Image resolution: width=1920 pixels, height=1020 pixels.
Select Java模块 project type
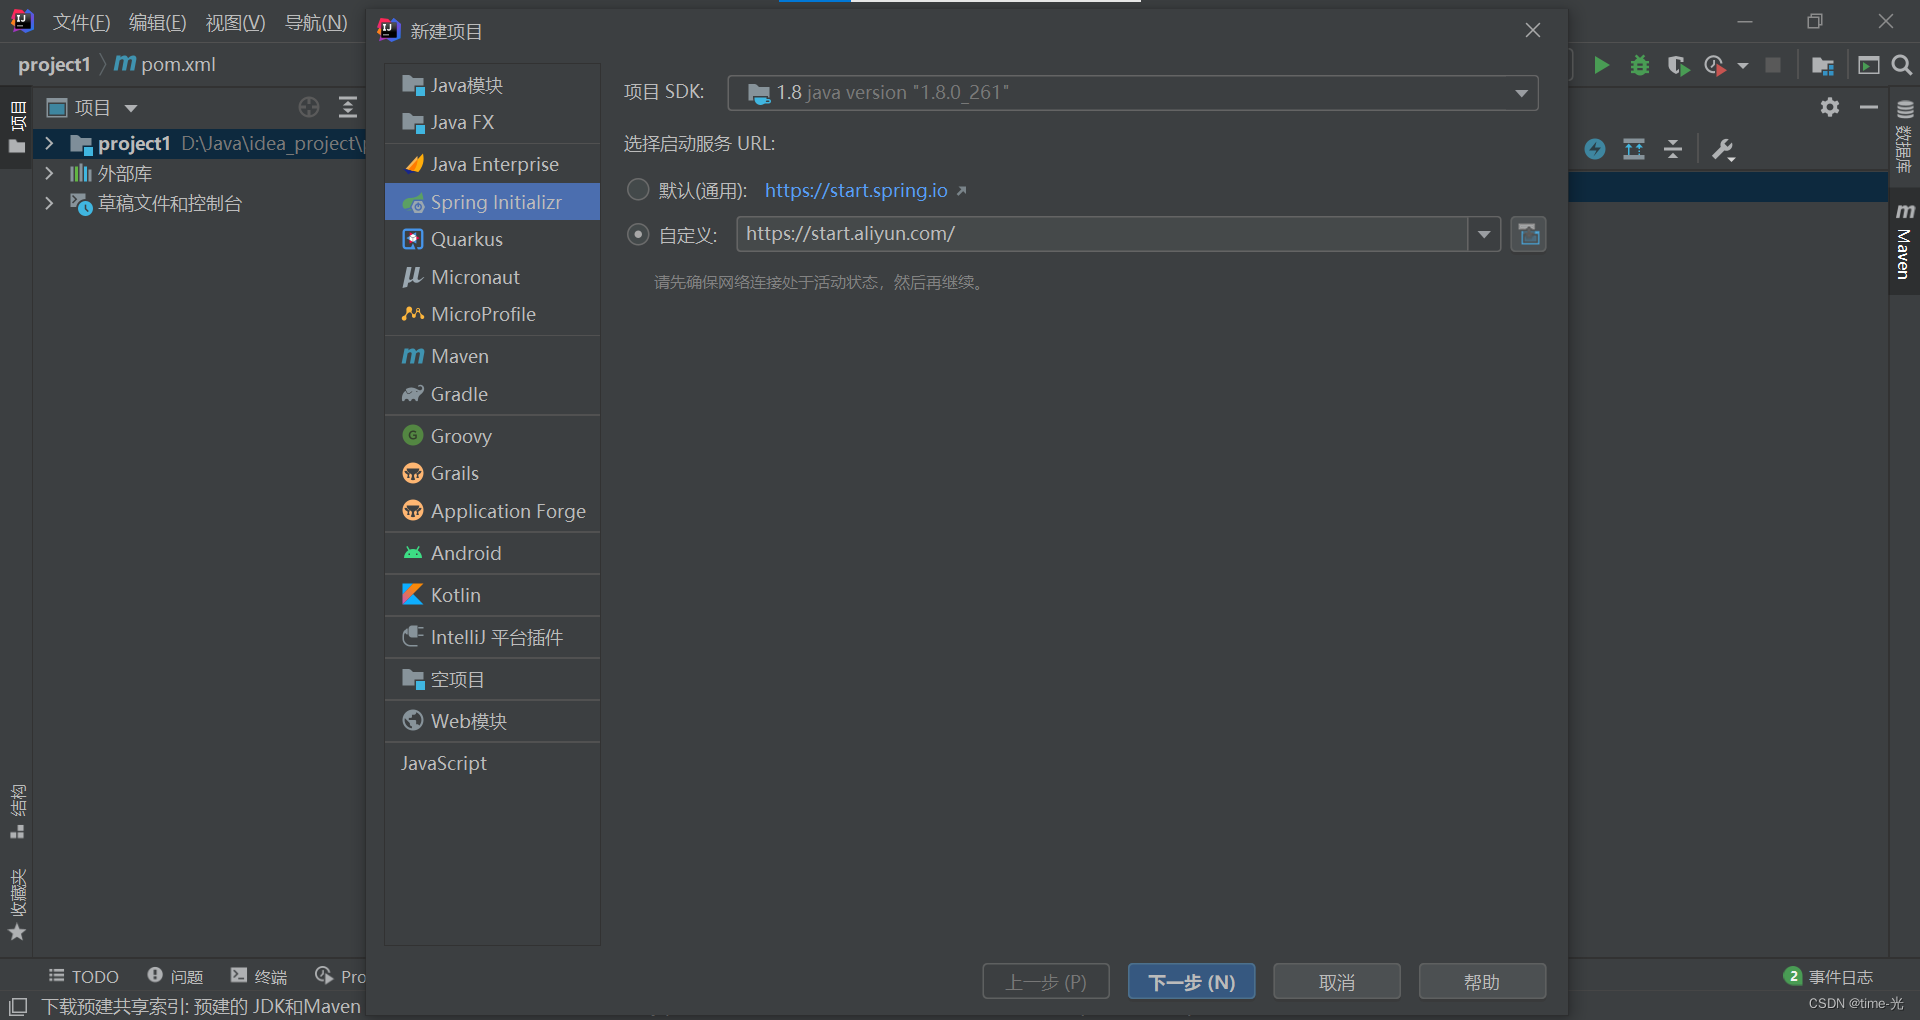coord(492,85)
